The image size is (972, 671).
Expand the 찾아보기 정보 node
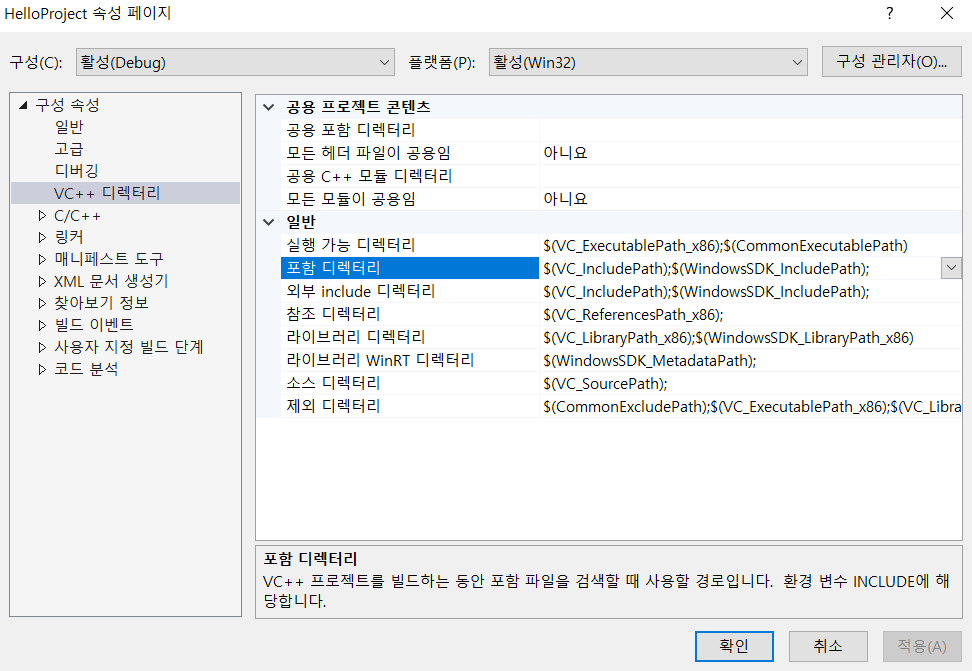point(42,303)
